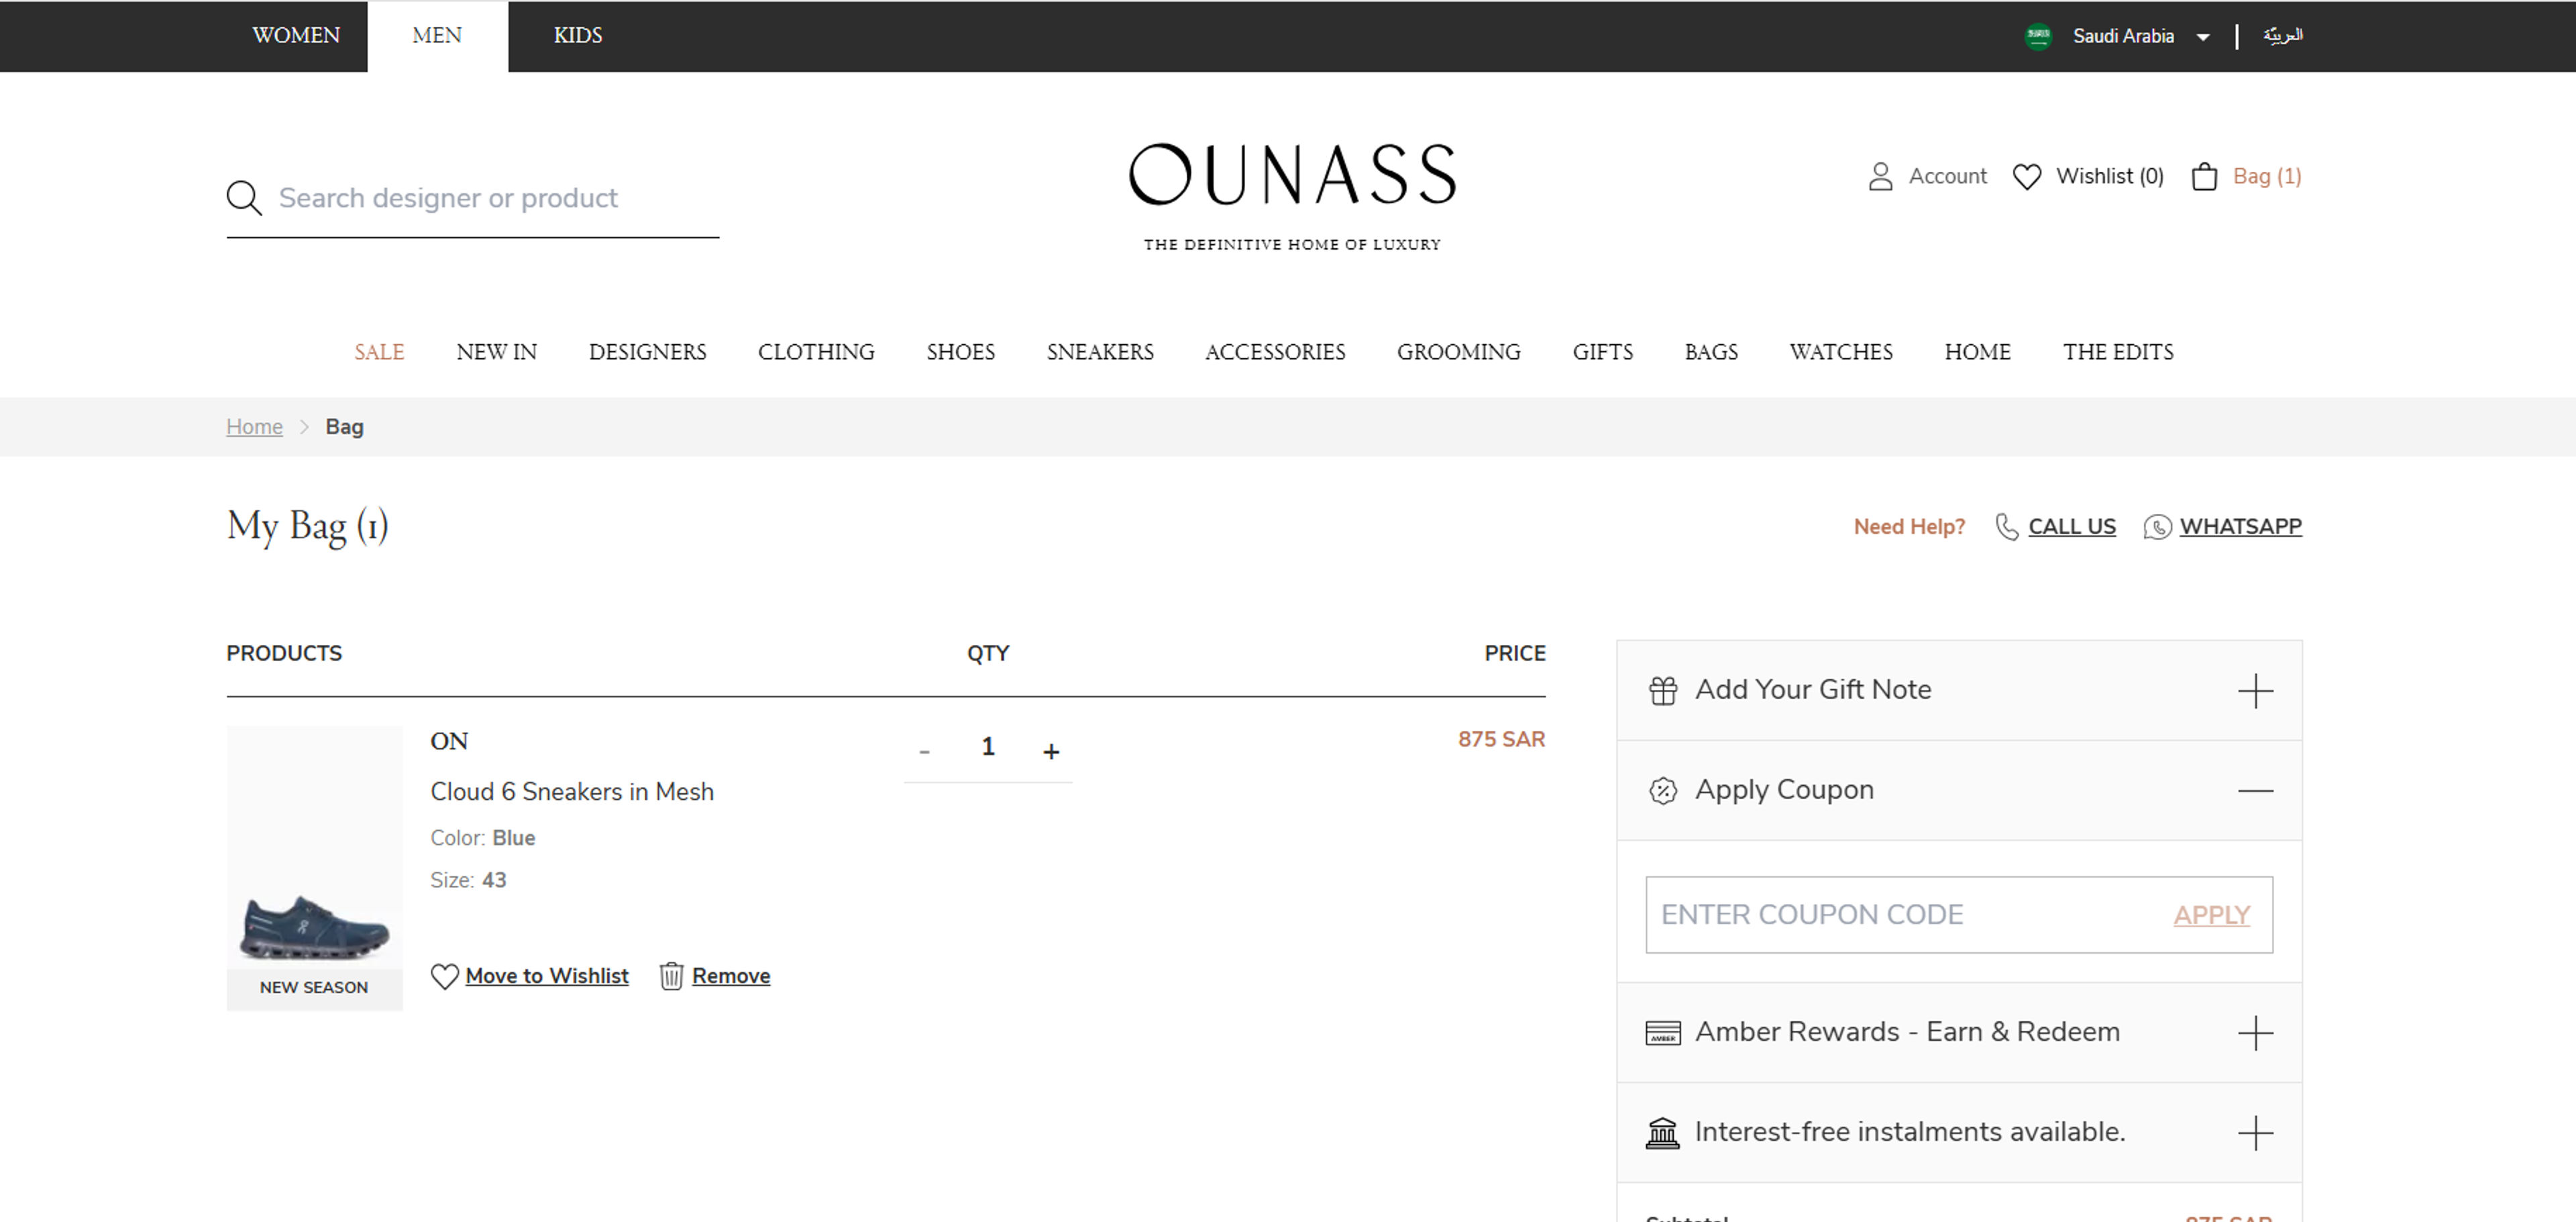Open the NEW IN menu
Viewport: 2576px width, 1222px height.
(x=496, y=352)
